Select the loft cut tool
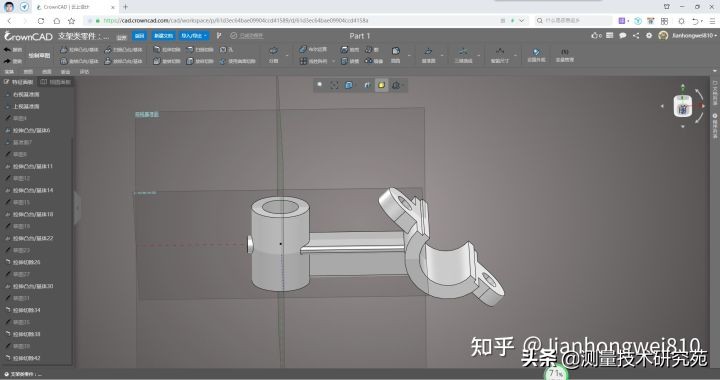 click(200, 61)
